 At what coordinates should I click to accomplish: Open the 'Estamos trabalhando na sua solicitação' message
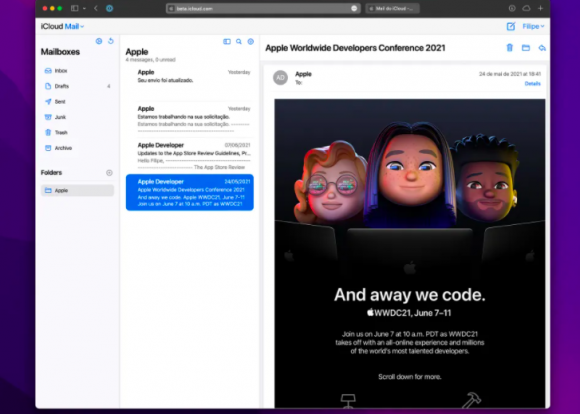click(190, 119)
